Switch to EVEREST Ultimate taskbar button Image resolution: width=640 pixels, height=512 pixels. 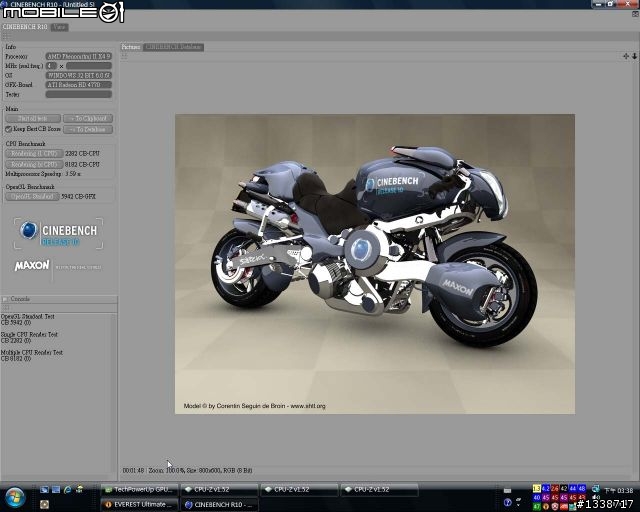[x=139, y=505]
